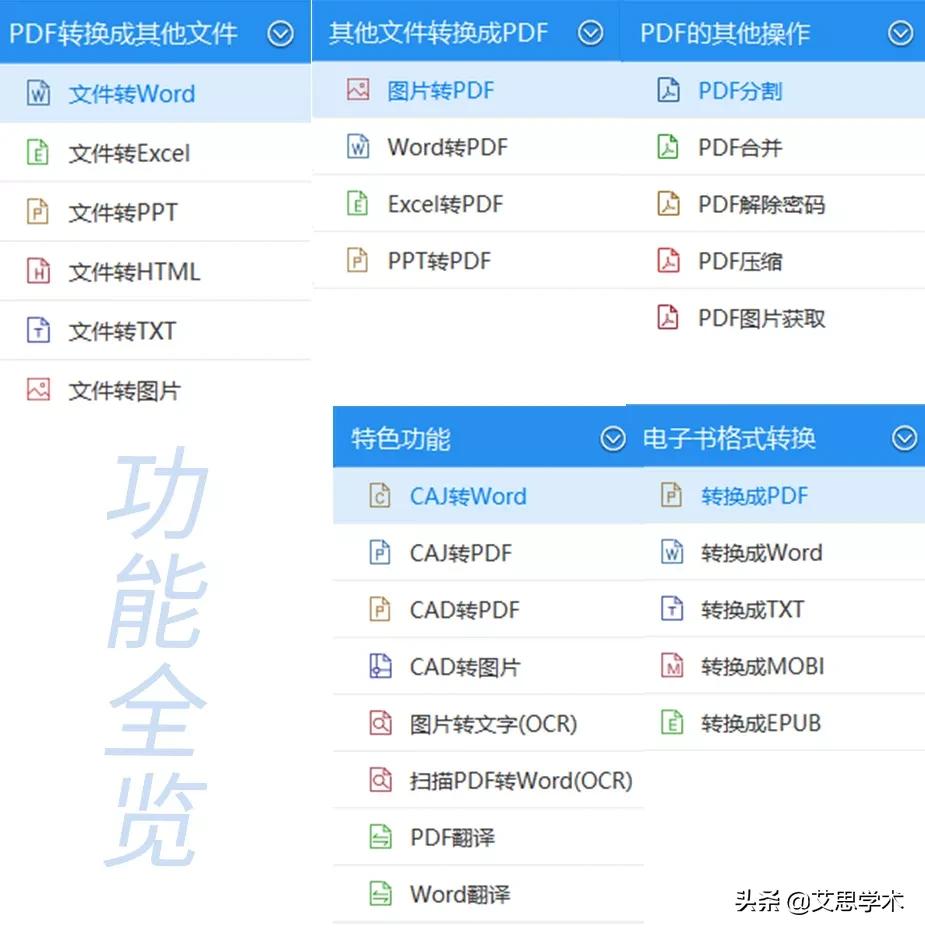Expand the 其他文件转换成PDF chevron

592,31
